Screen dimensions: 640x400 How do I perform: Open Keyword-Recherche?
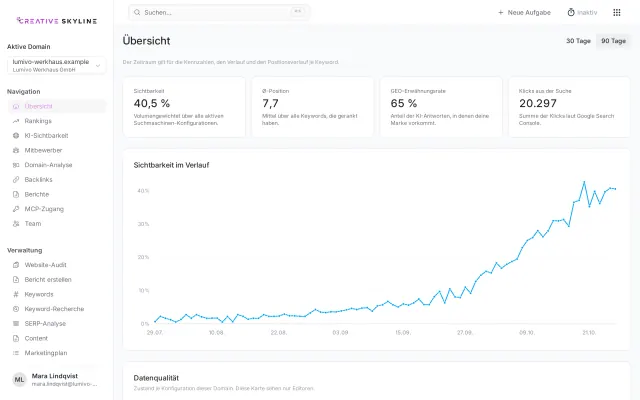click(57, 309)
